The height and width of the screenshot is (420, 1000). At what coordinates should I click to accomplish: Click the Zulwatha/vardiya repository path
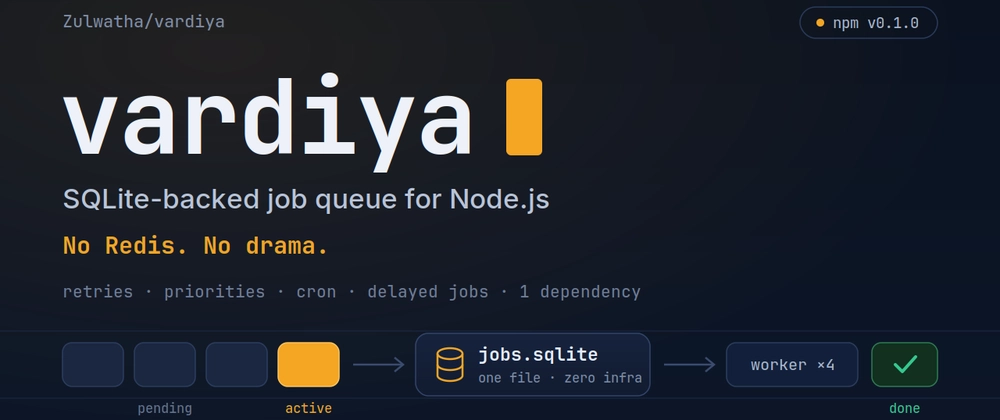pos(143,22)
